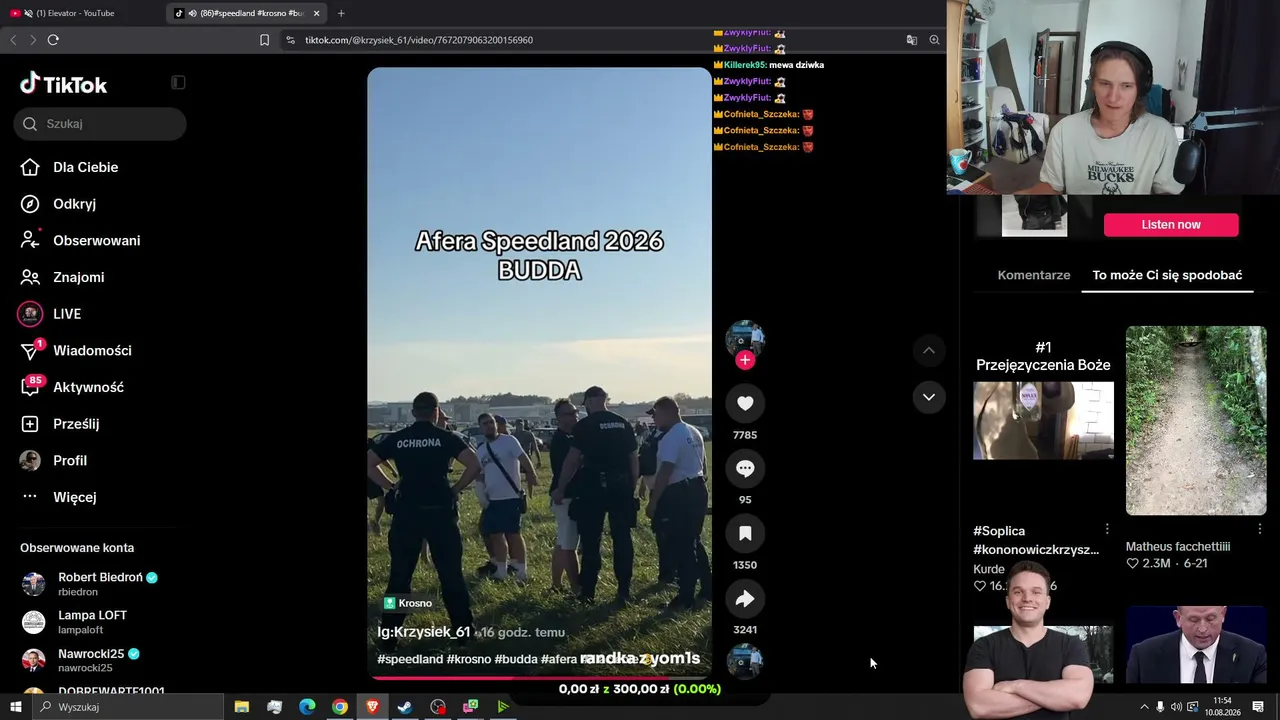Like the video with heart icon
Image resolution: width=1280 pixels, height=720 pixels.
pos(745,403)
